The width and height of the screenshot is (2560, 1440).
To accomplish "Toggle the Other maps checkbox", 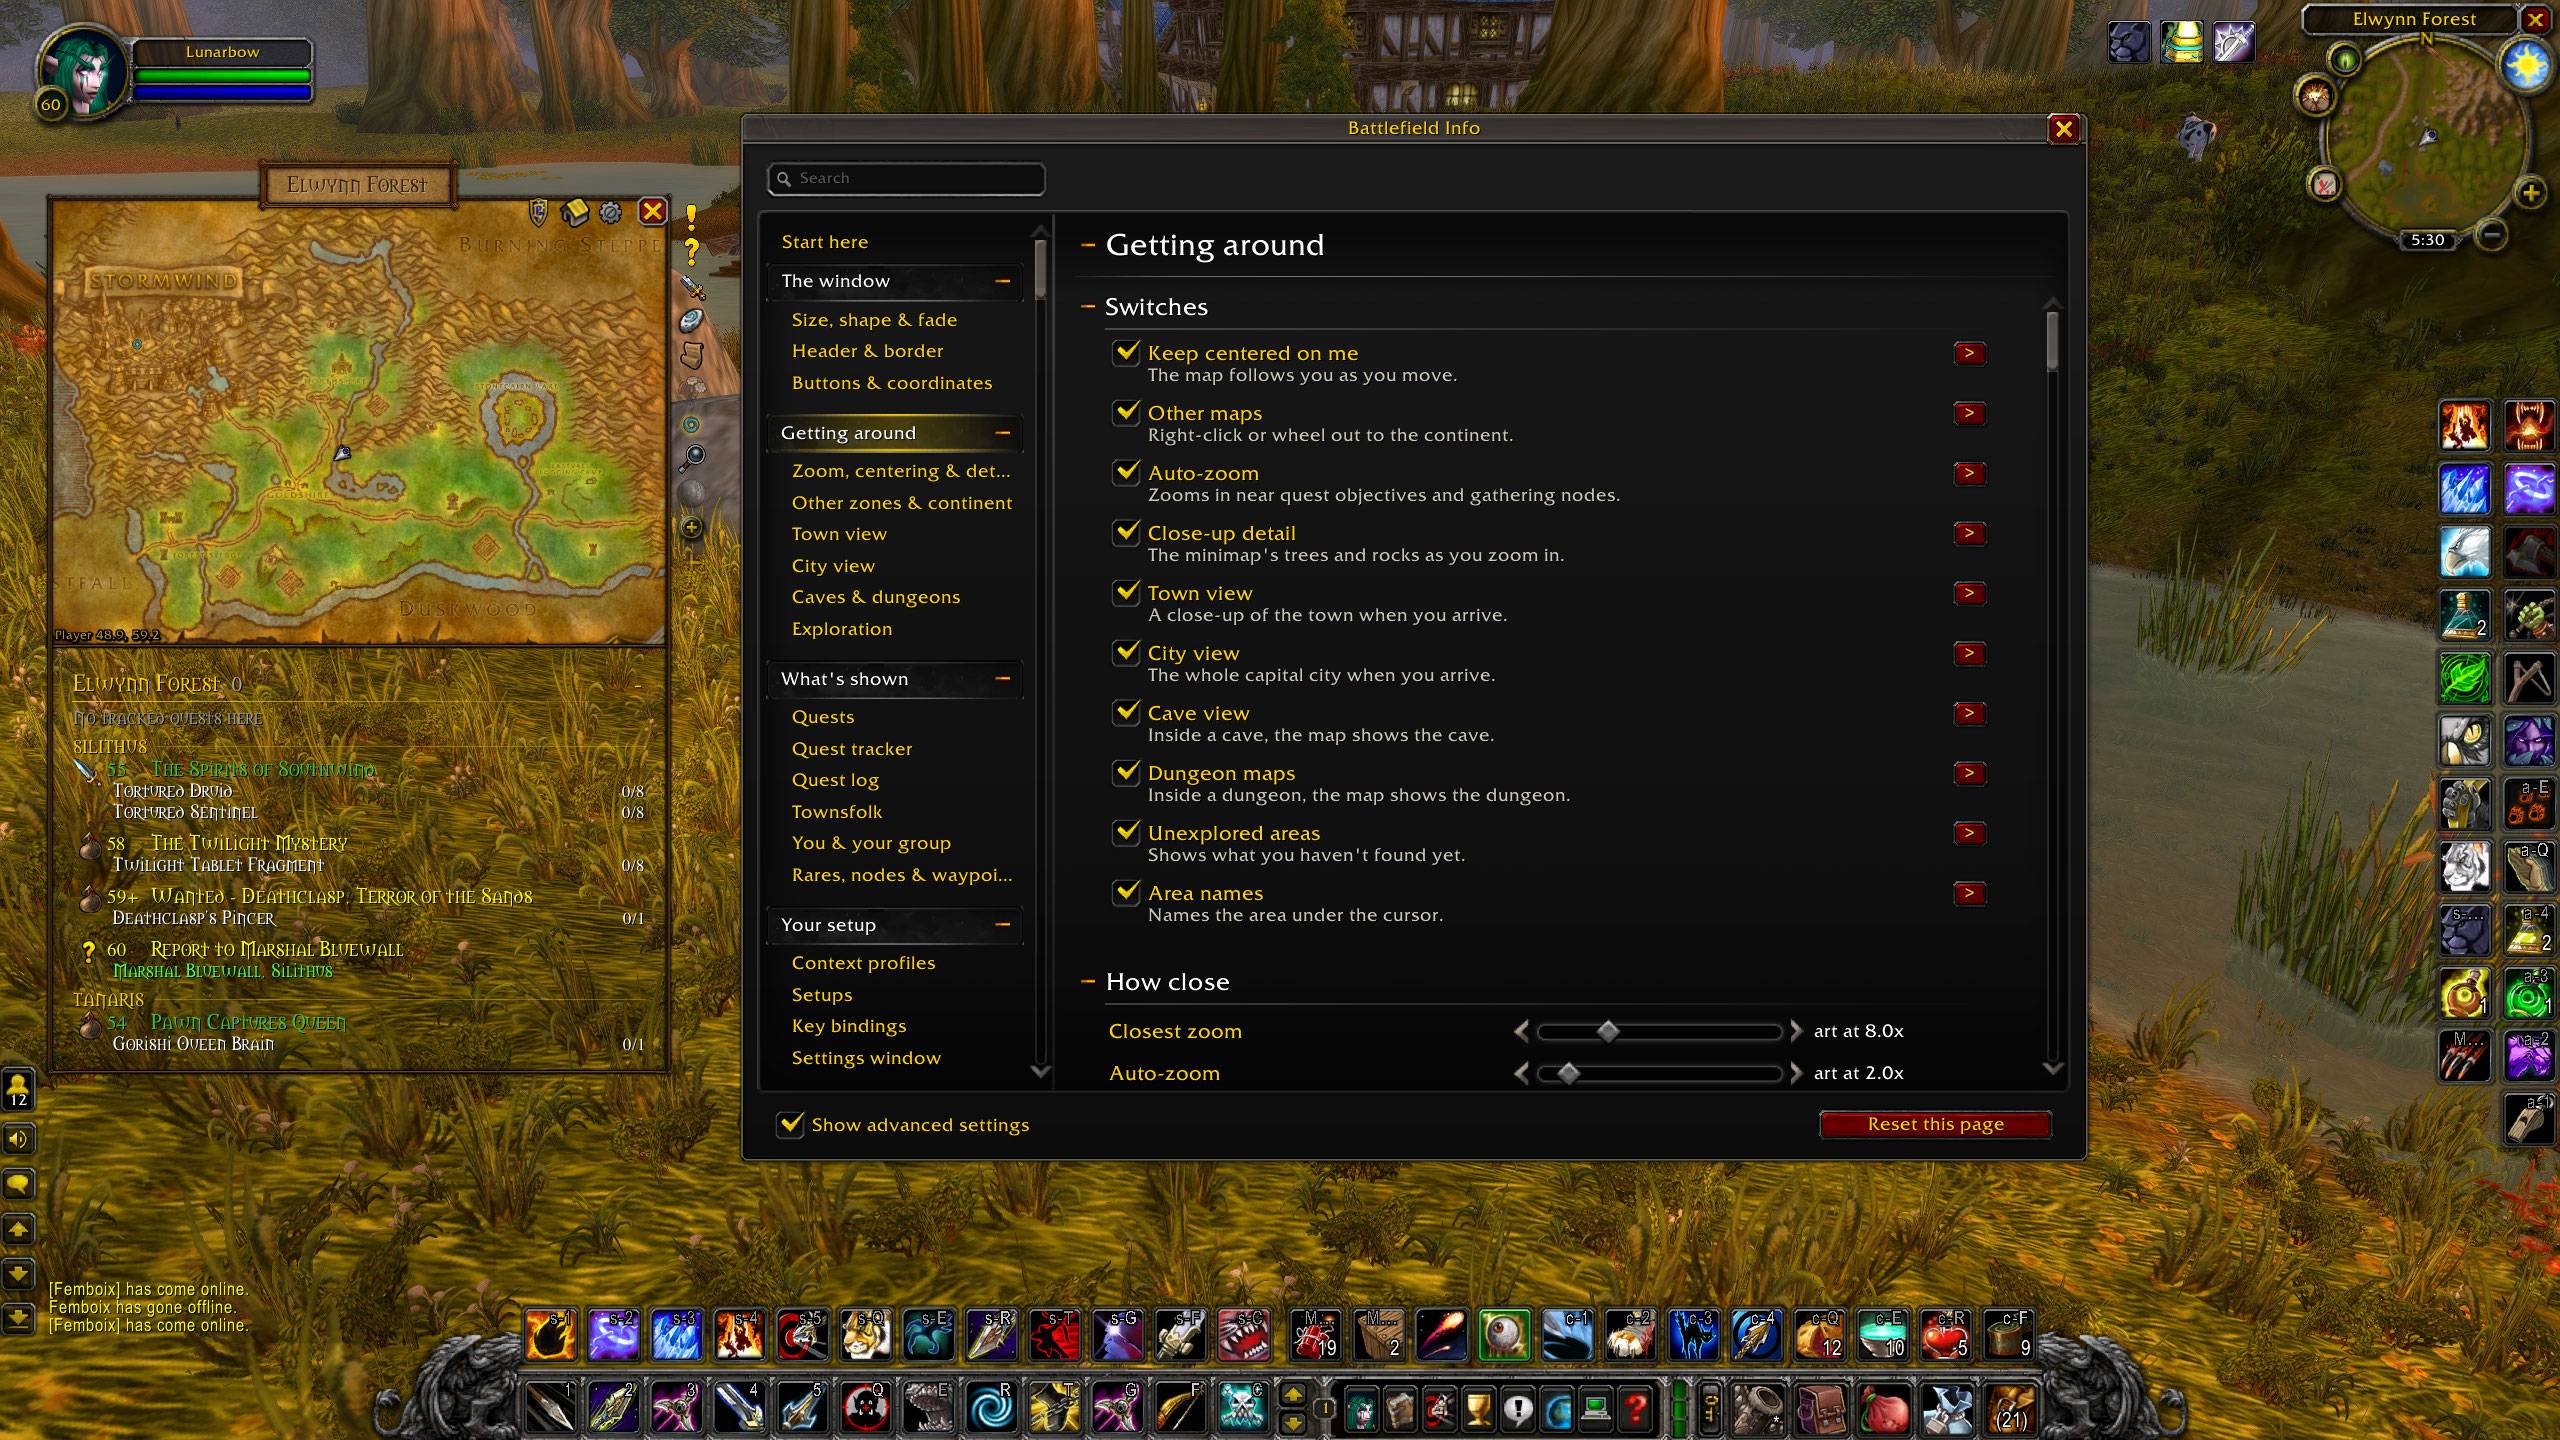I will point(1126,412).
